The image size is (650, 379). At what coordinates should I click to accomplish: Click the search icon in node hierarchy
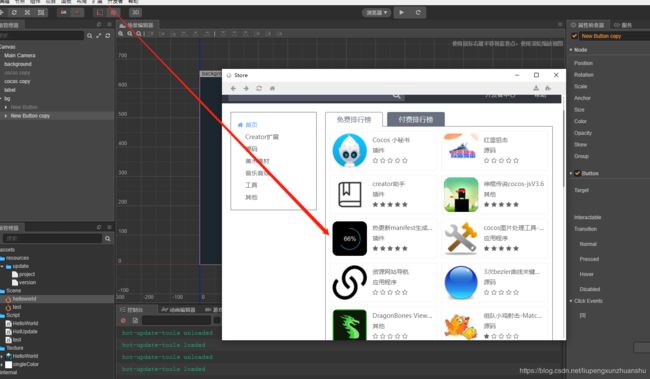point(90,36)
